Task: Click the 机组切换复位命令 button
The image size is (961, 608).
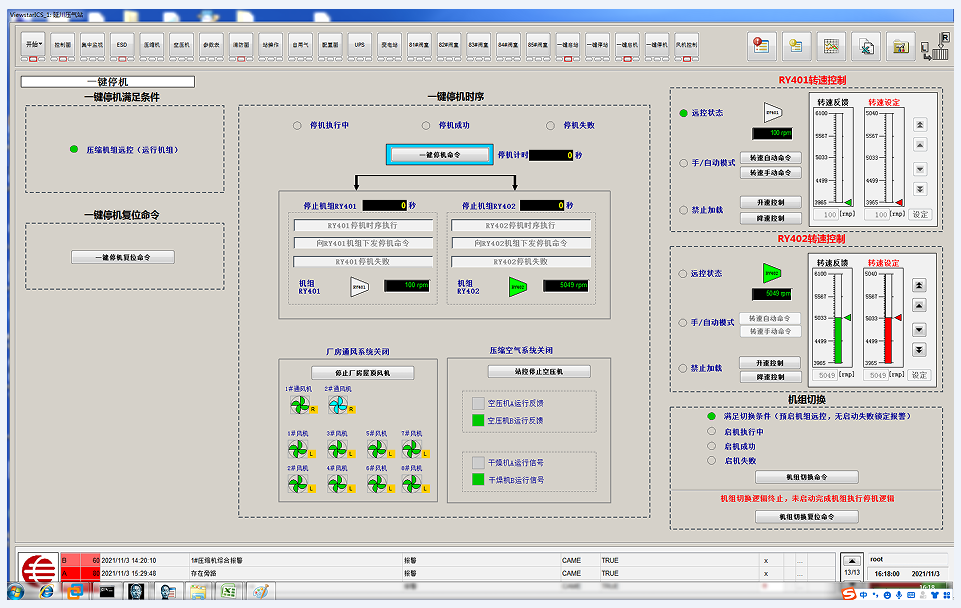Action: pos(806,516)
